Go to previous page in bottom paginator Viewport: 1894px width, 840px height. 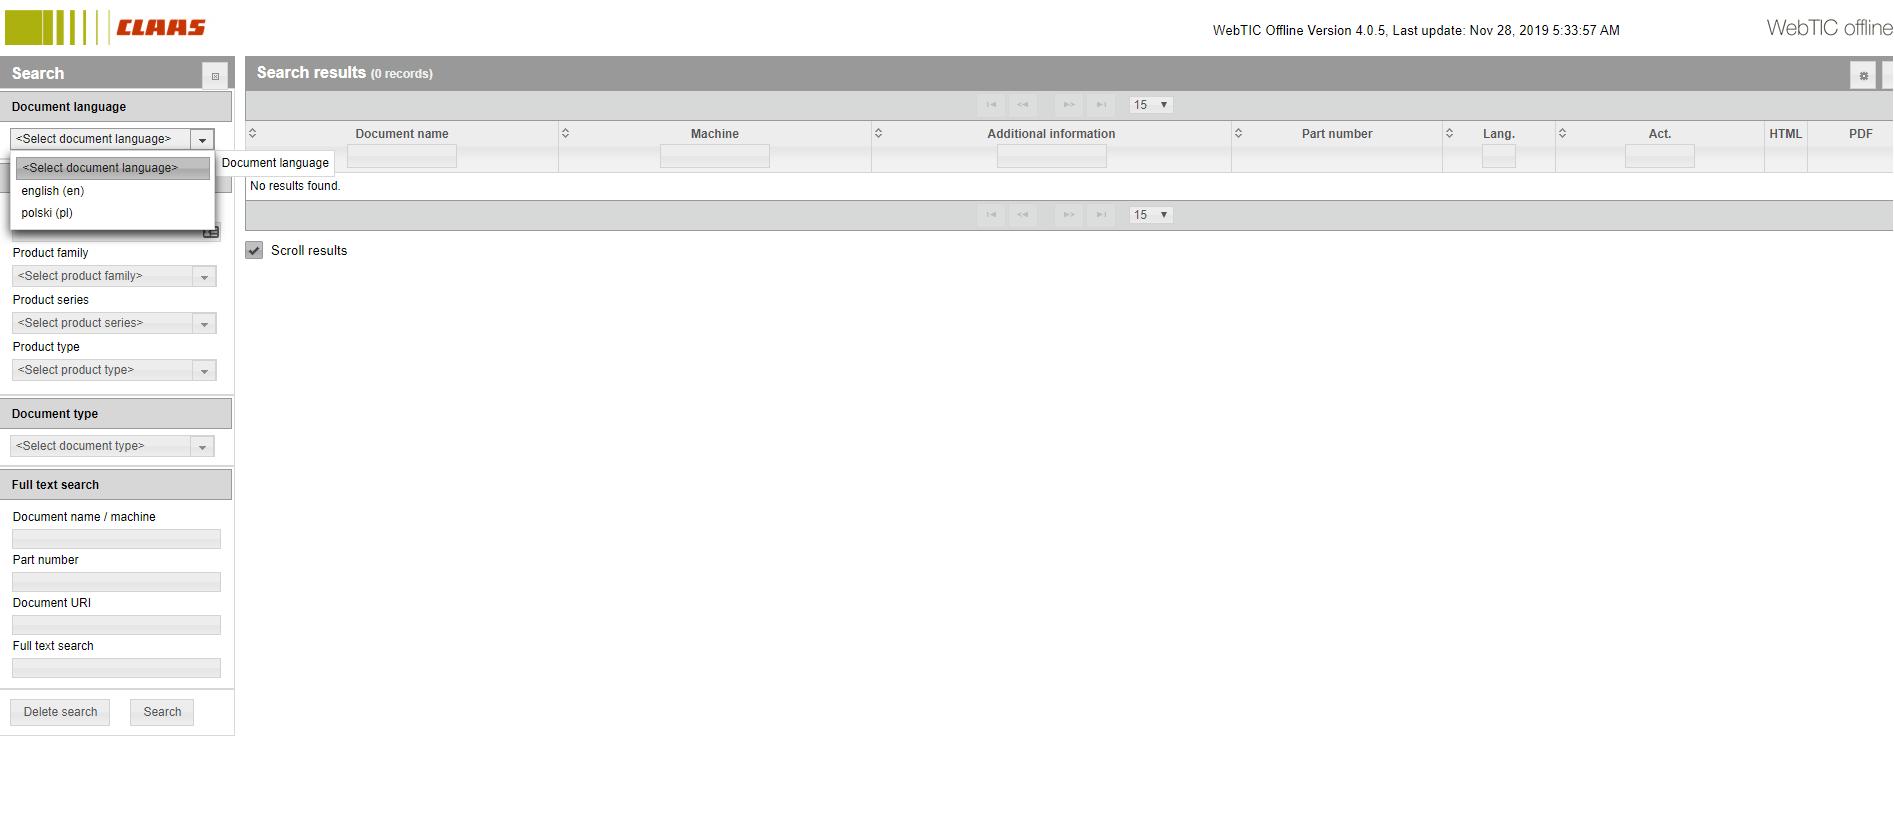click(x=1023, y=215)
